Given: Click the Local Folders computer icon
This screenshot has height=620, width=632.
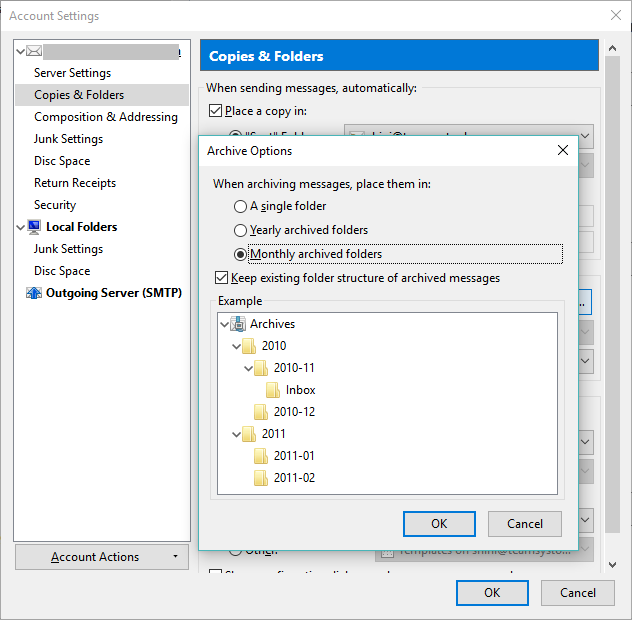Looking at the screenshot, I should click(x=35, y=227).
